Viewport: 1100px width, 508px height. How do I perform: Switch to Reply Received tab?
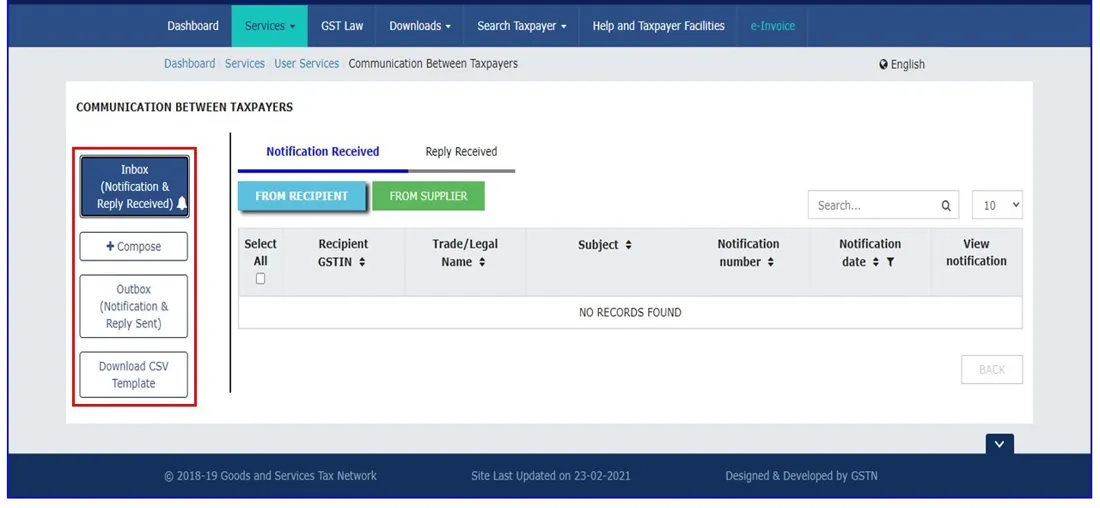[461, 152]
